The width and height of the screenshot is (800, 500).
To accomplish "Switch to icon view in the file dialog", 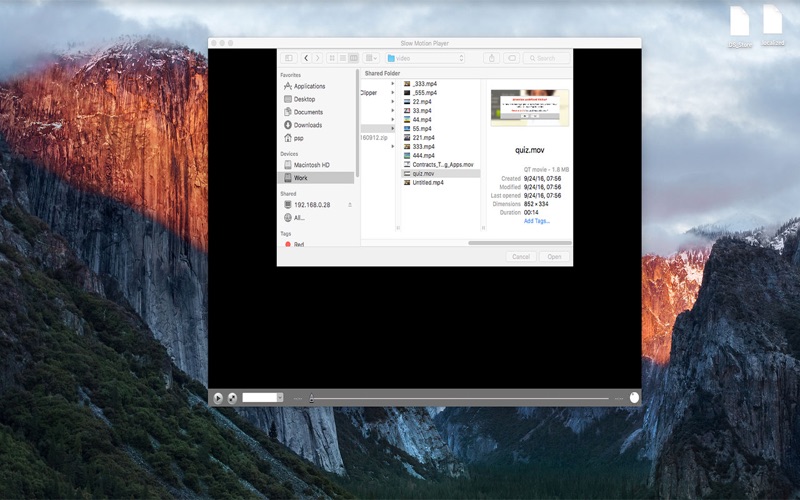I will click(x=332, y=58).
